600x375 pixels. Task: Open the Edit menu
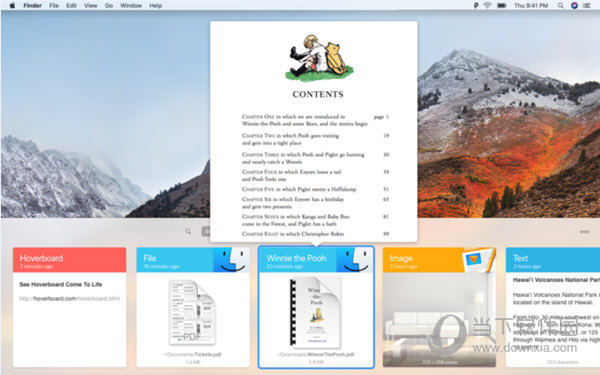[71, 6]
